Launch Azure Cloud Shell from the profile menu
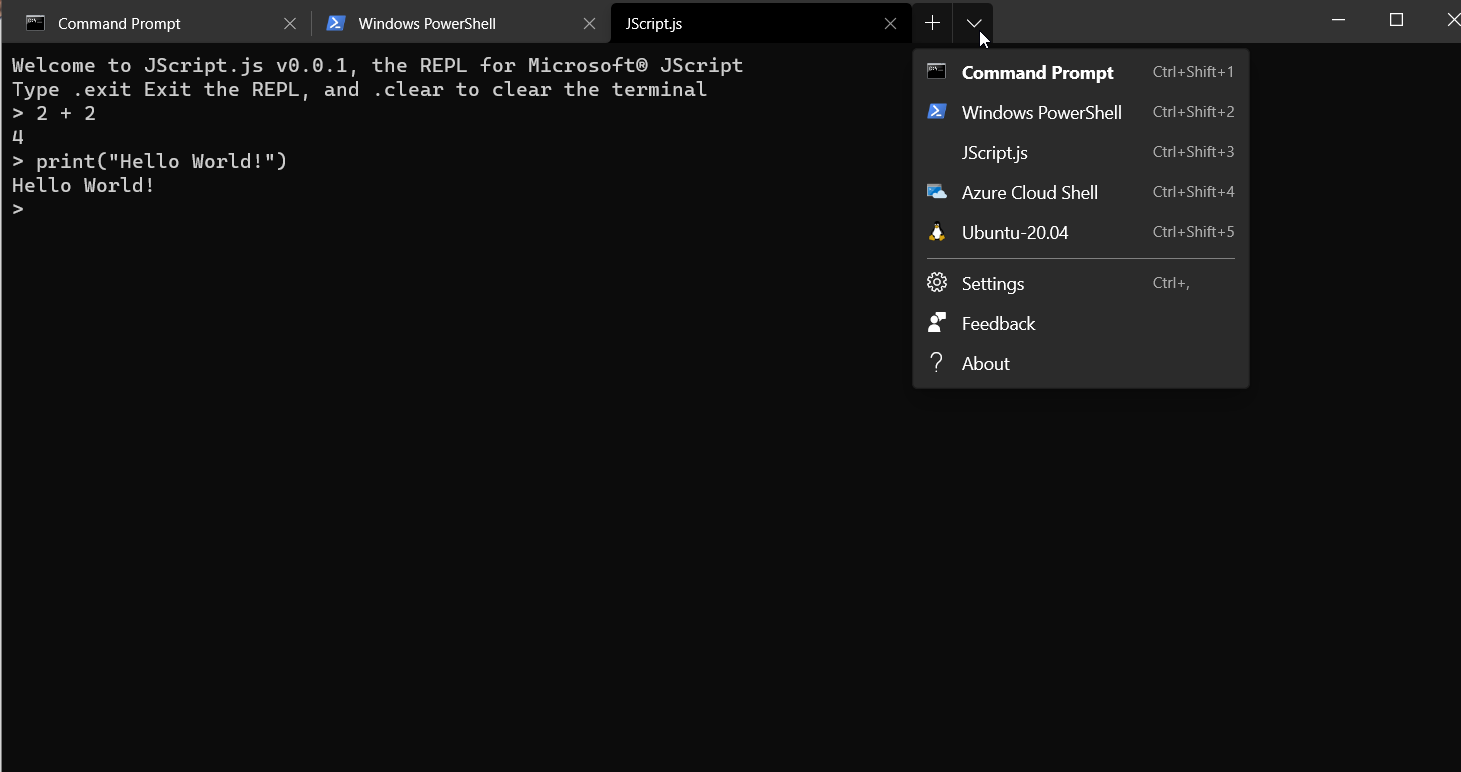Screen dimensions: 1461x772 coord(1029,192)
